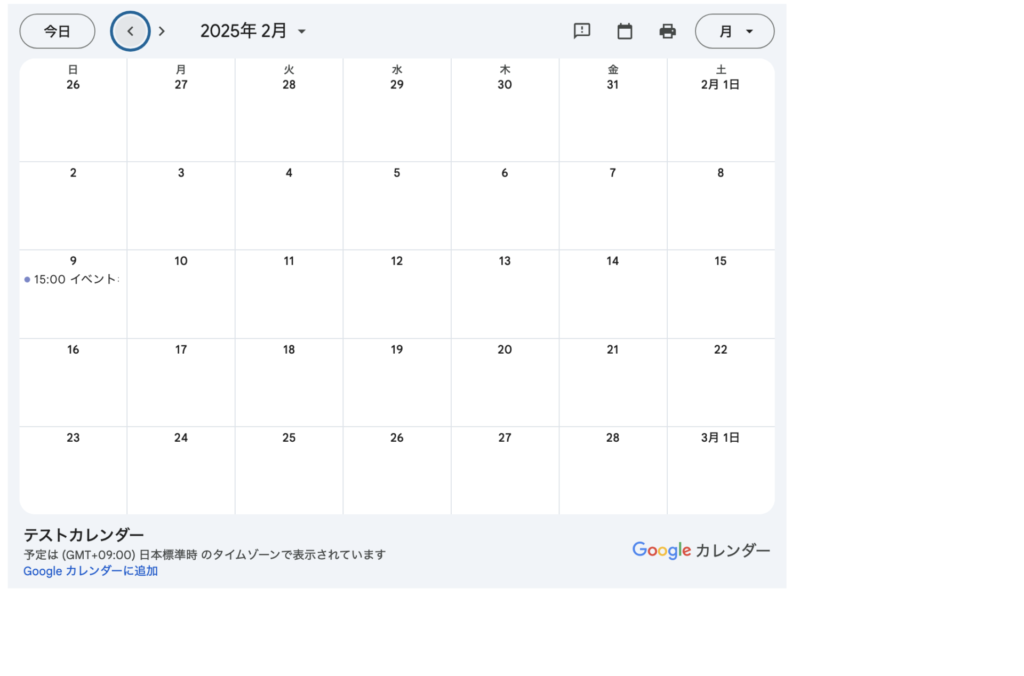This screenshot has width=1024, height=676.
Task: Open the 月 view selector dropdown
Action: [x=735, y=31]
